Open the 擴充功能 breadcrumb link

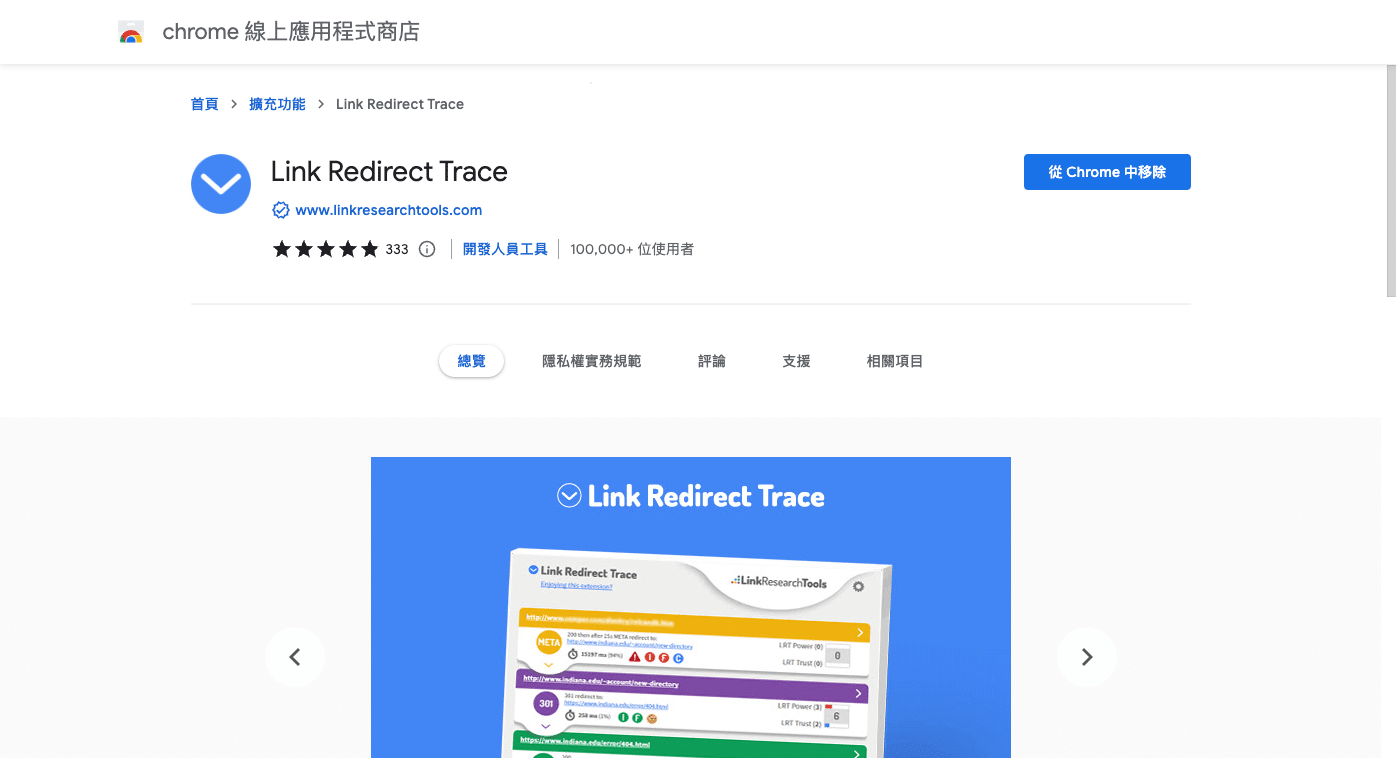point(277,104)
